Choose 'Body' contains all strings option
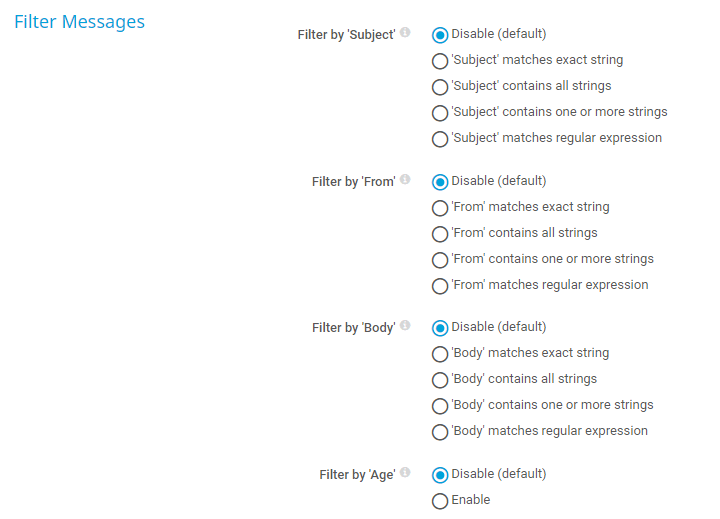The width and height of the screenshot is (720, 519). pyautogui.click(x=440, y=380)
